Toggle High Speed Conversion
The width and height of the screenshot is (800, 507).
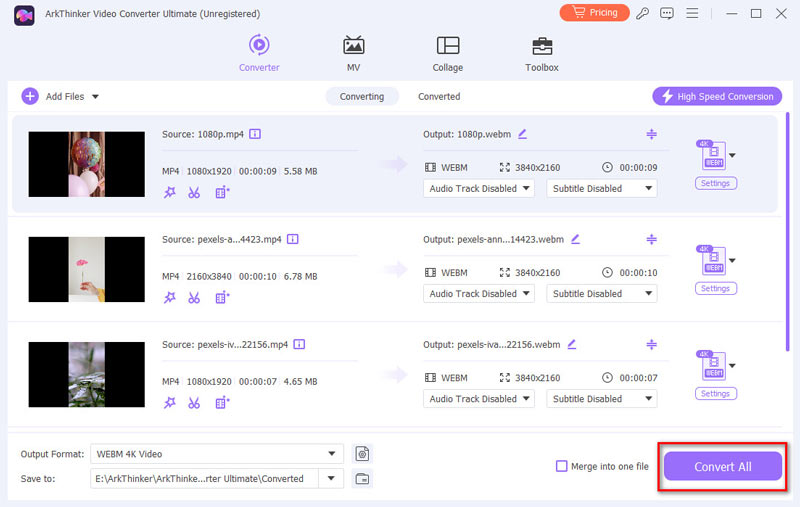717,96
